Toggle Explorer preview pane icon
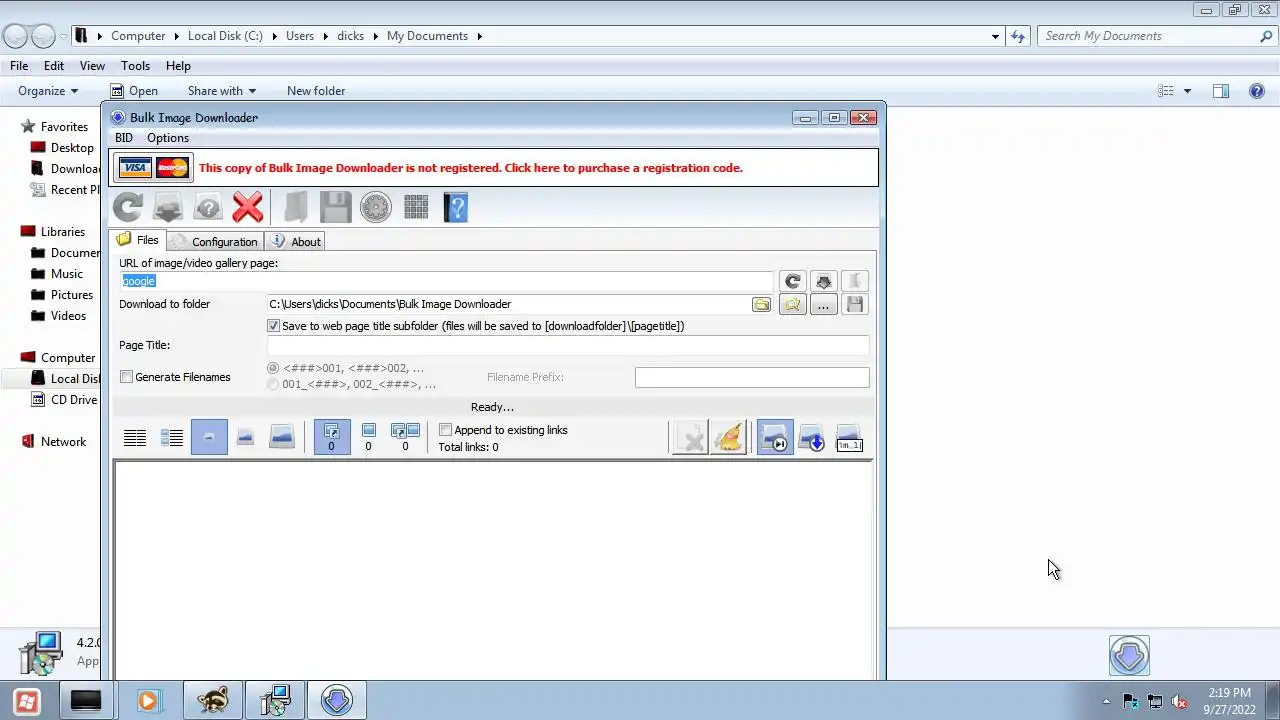This screenshot has width=1280, height=720. click(x=1221, y=91)
